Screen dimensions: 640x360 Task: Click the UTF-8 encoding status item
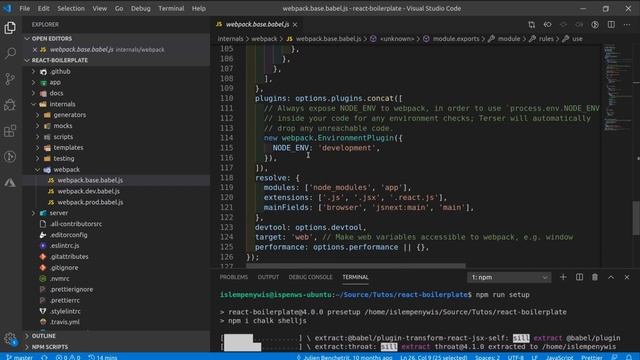click(x=516, y=357)
